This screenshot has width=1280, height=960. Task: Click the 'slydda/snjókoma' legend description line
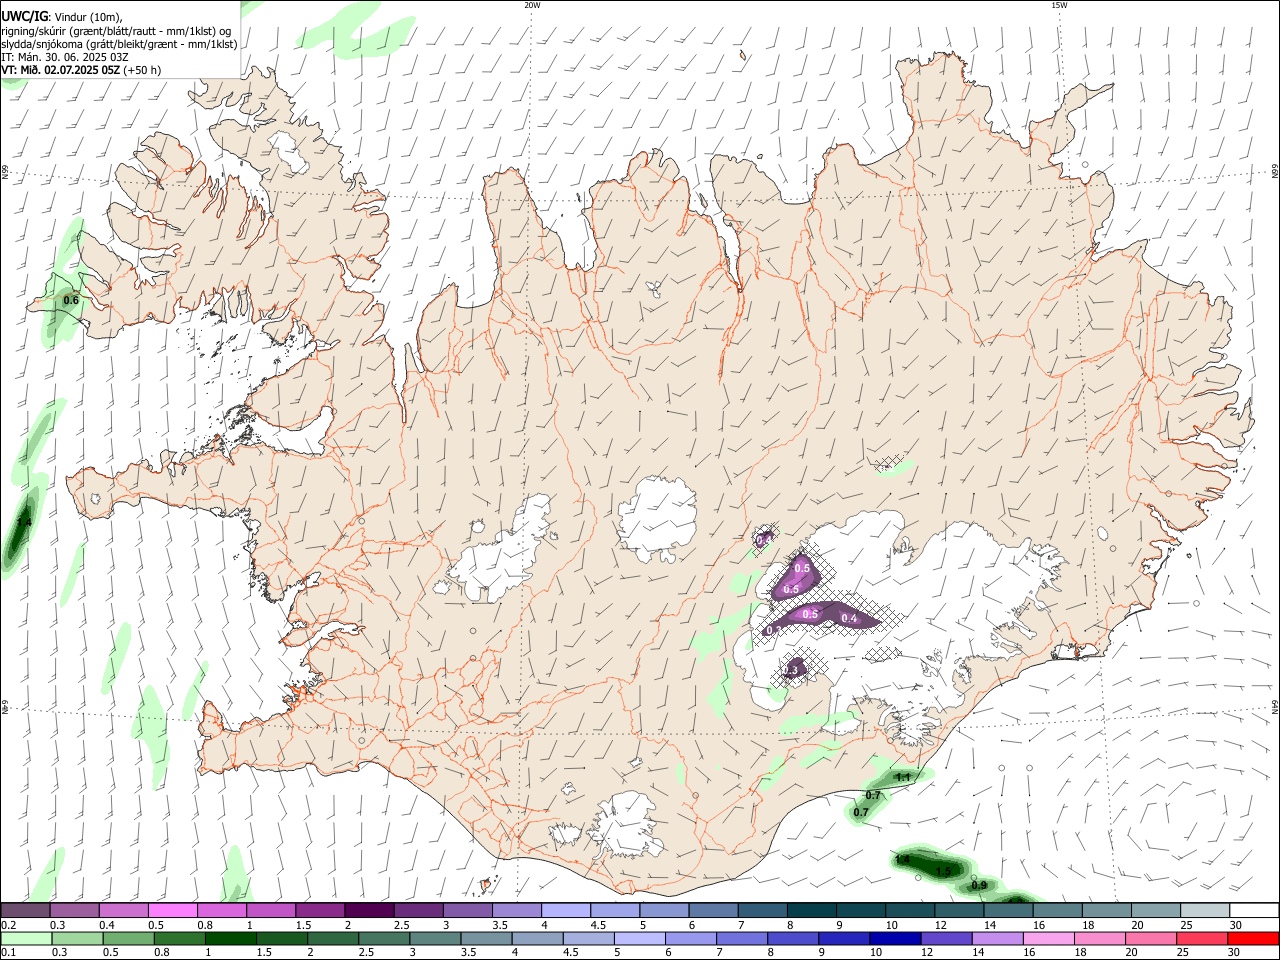[119, 44]
